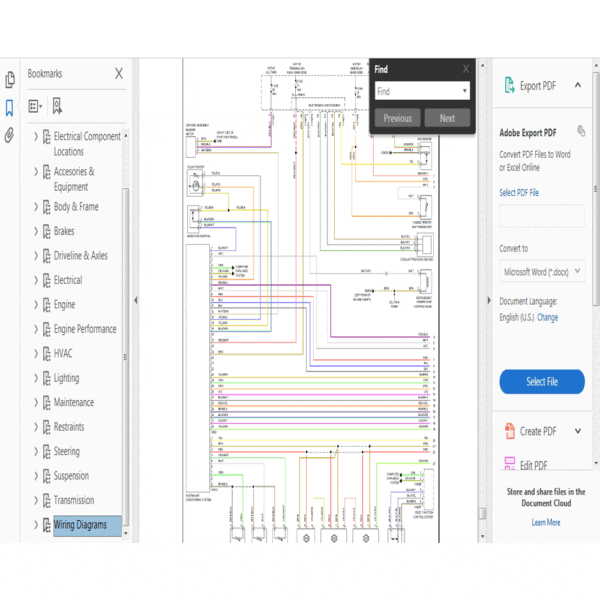Open the Page Thumbnails panel icon
Viewport: 600px width, 600px height.
[10, 79]
